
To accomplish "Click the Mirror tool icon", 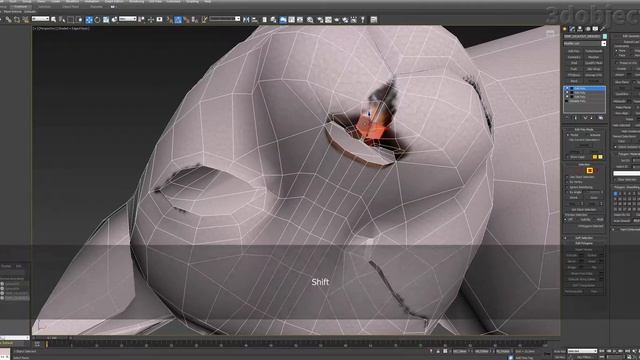I will click(246, 19).
